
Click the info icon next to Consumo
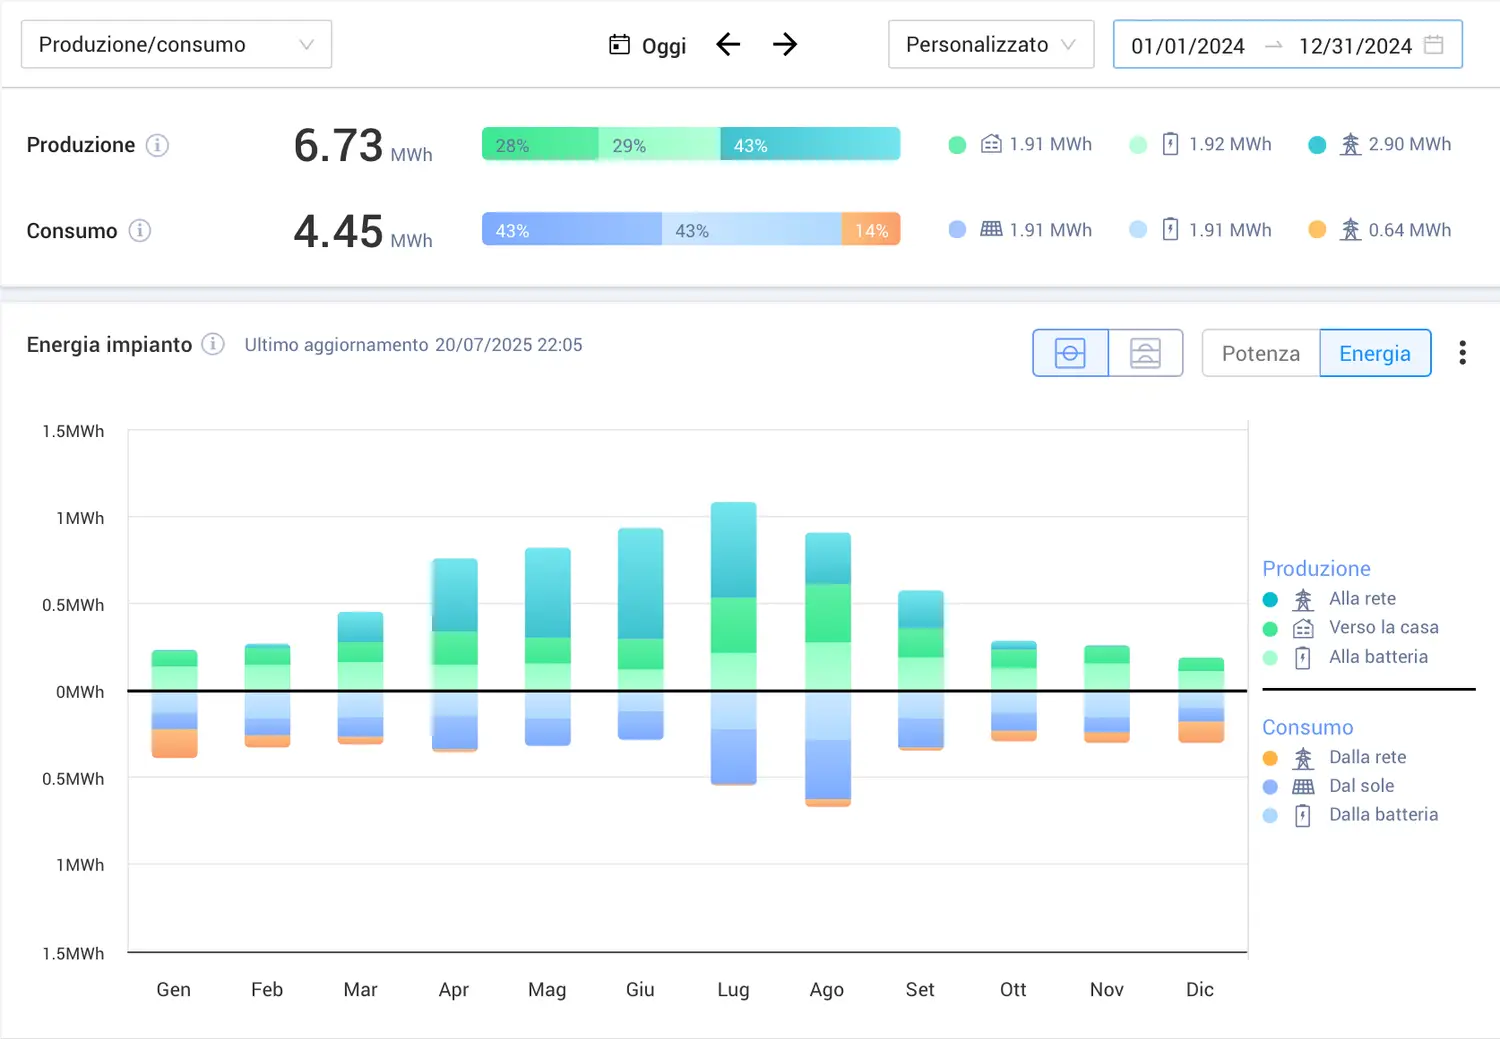coord(140,231)
